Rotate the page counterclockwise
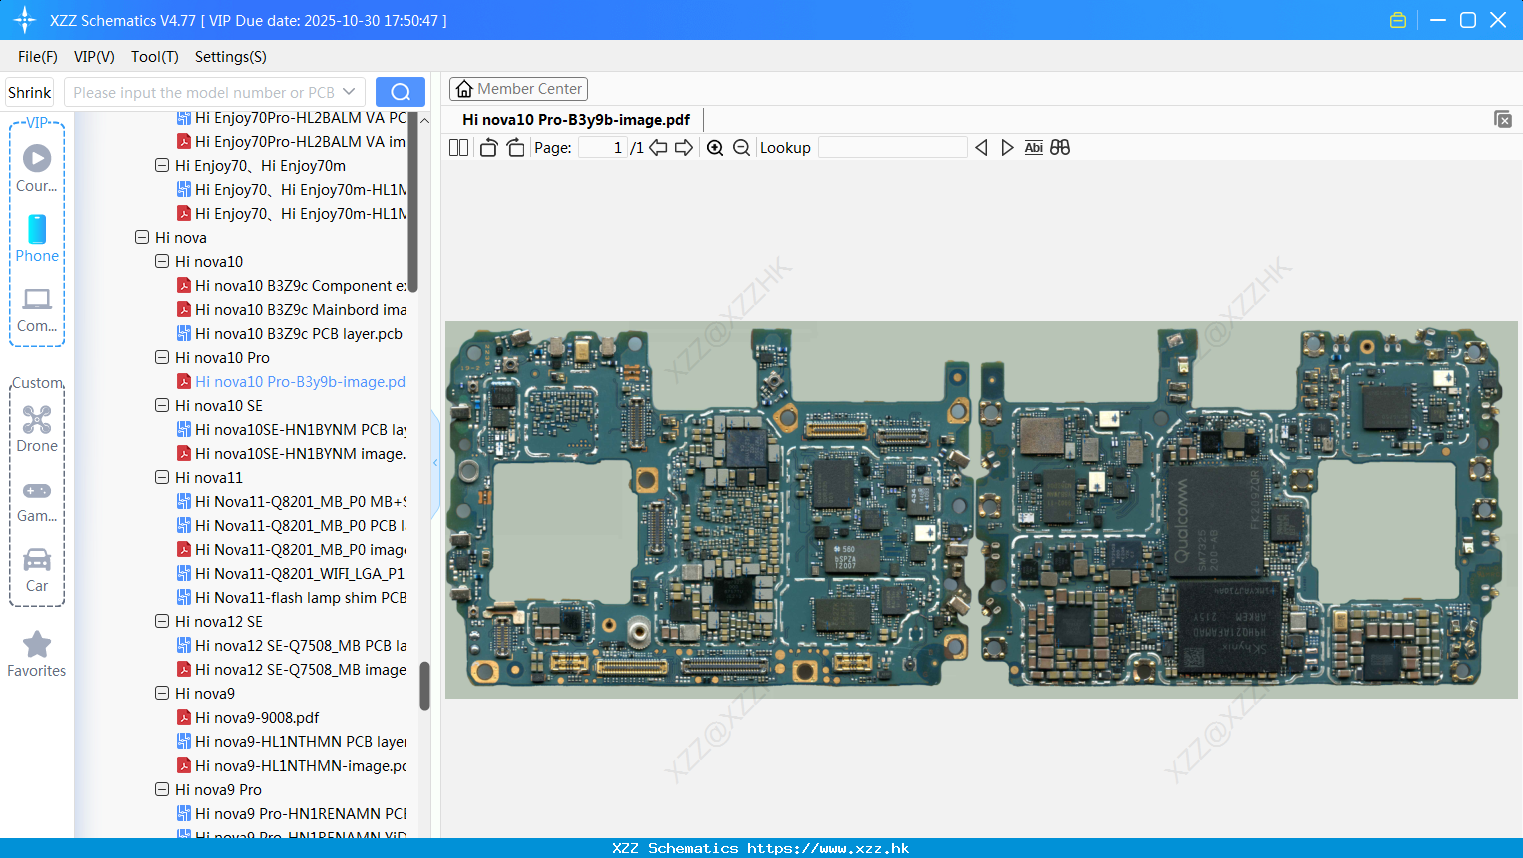1523x858 pixels. click(x=488, y=148)
